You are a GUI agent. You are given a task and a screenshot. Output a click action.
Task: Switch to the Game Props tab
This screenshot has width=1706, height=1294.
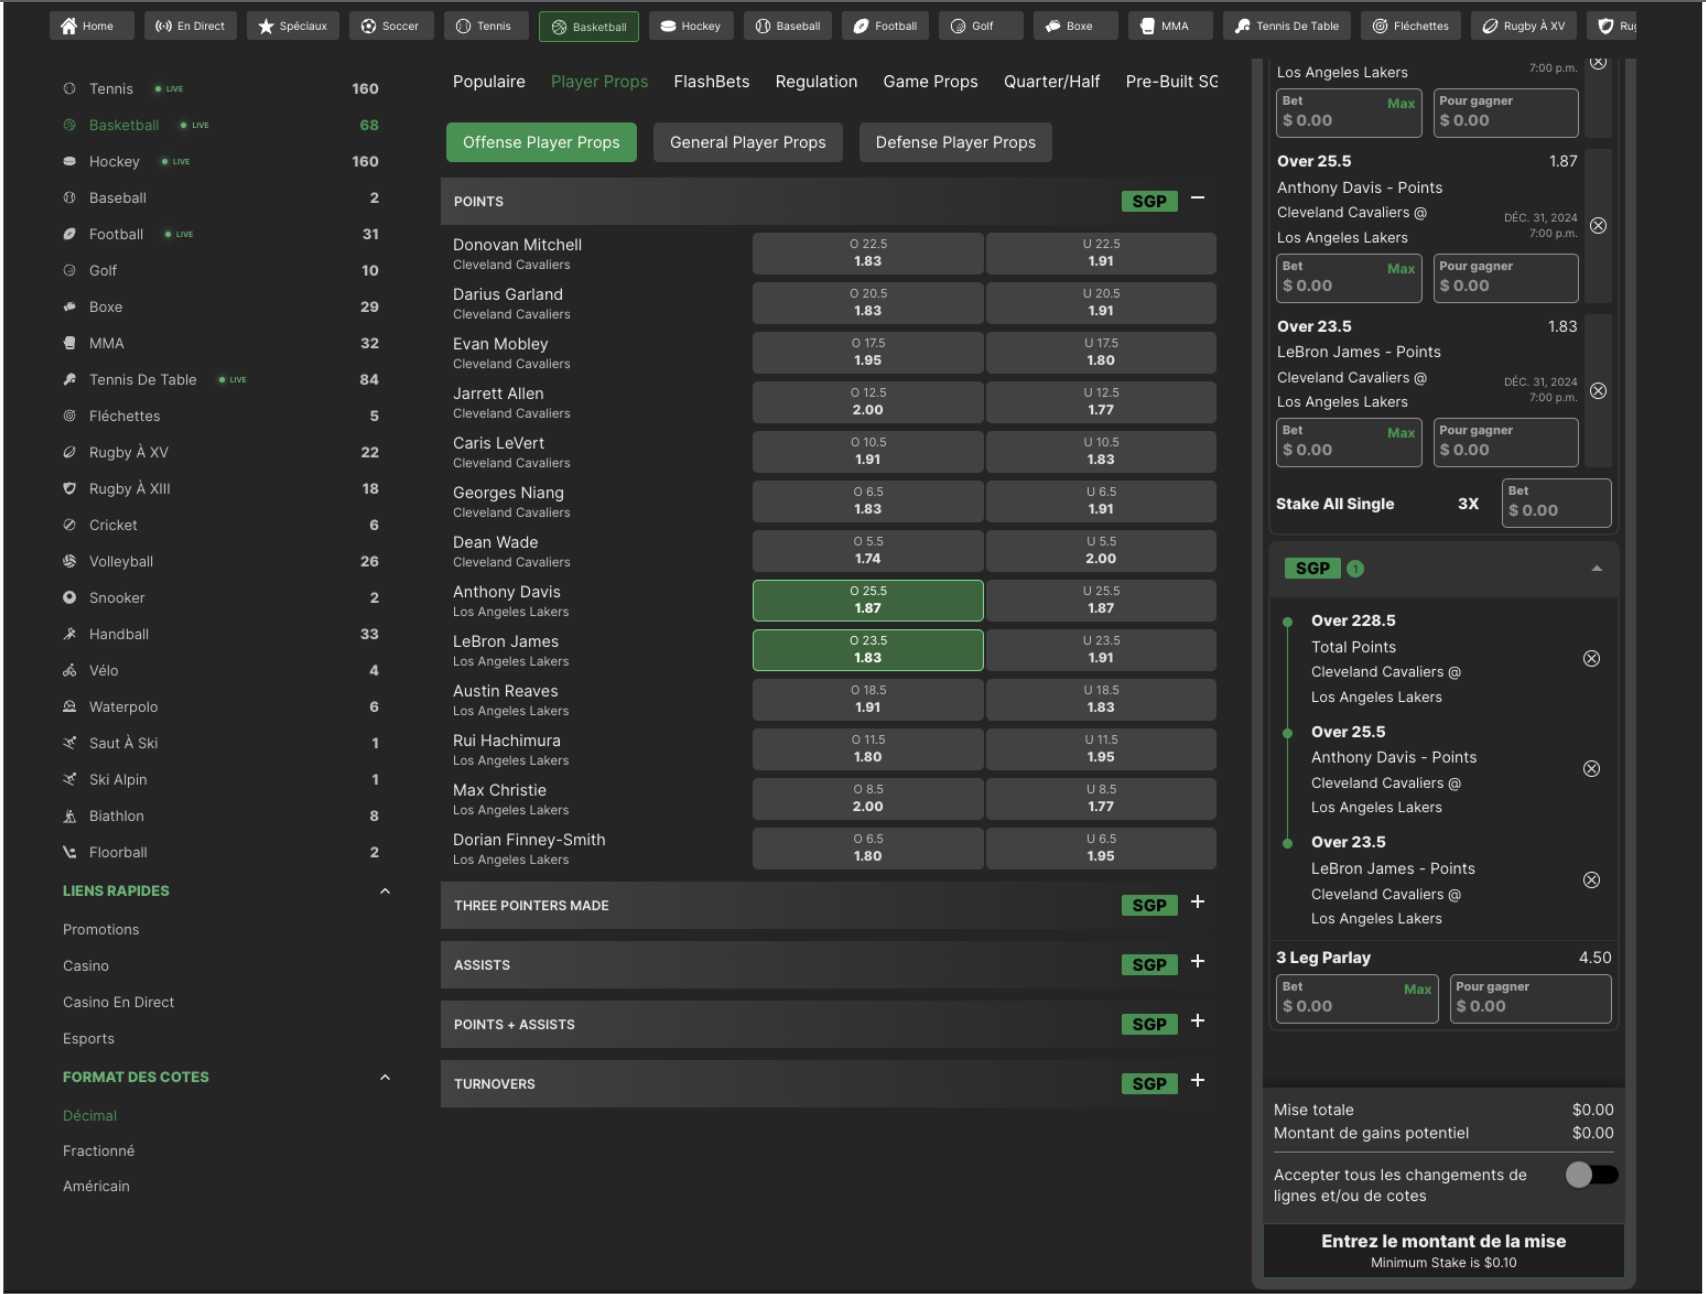coord(929,82)
